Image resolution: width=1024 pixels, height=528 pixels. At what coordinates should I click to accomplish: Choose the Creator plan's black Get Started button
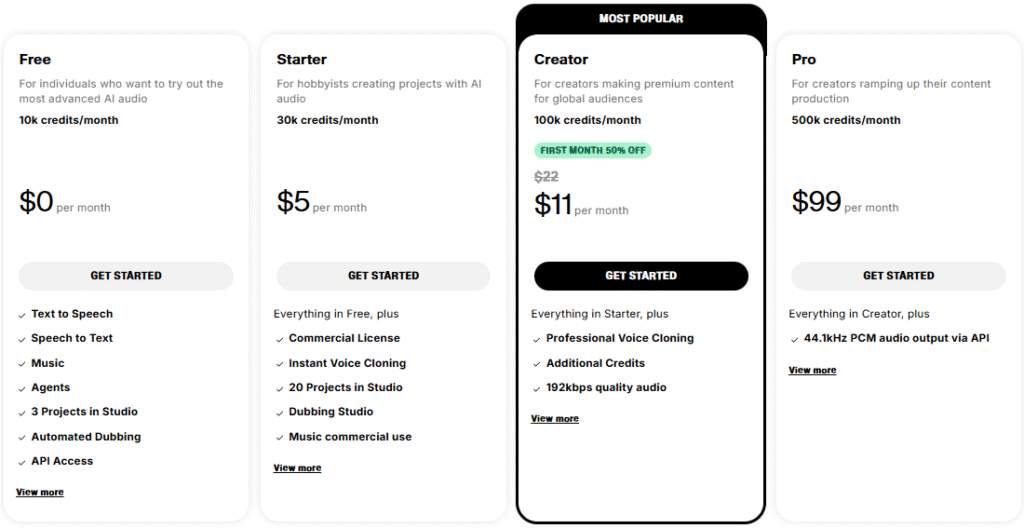[x=641, y=276]
